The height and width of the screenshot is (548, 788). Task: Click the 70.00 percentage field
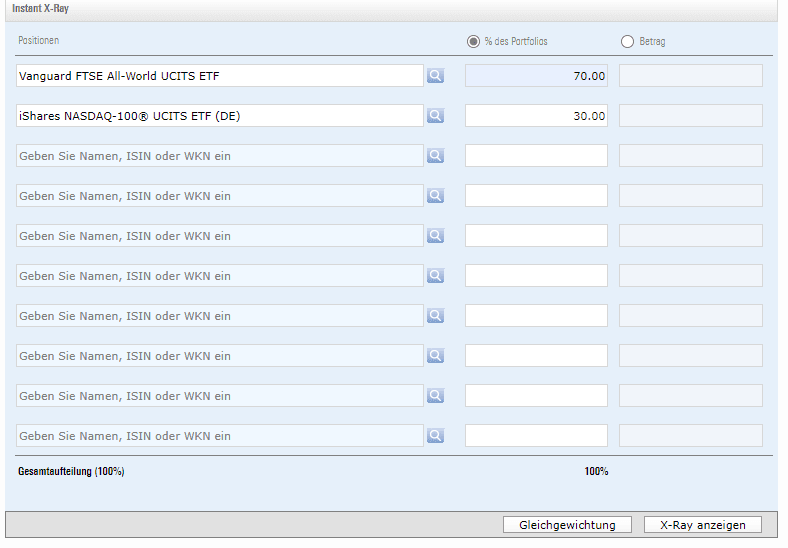point(536,76)
